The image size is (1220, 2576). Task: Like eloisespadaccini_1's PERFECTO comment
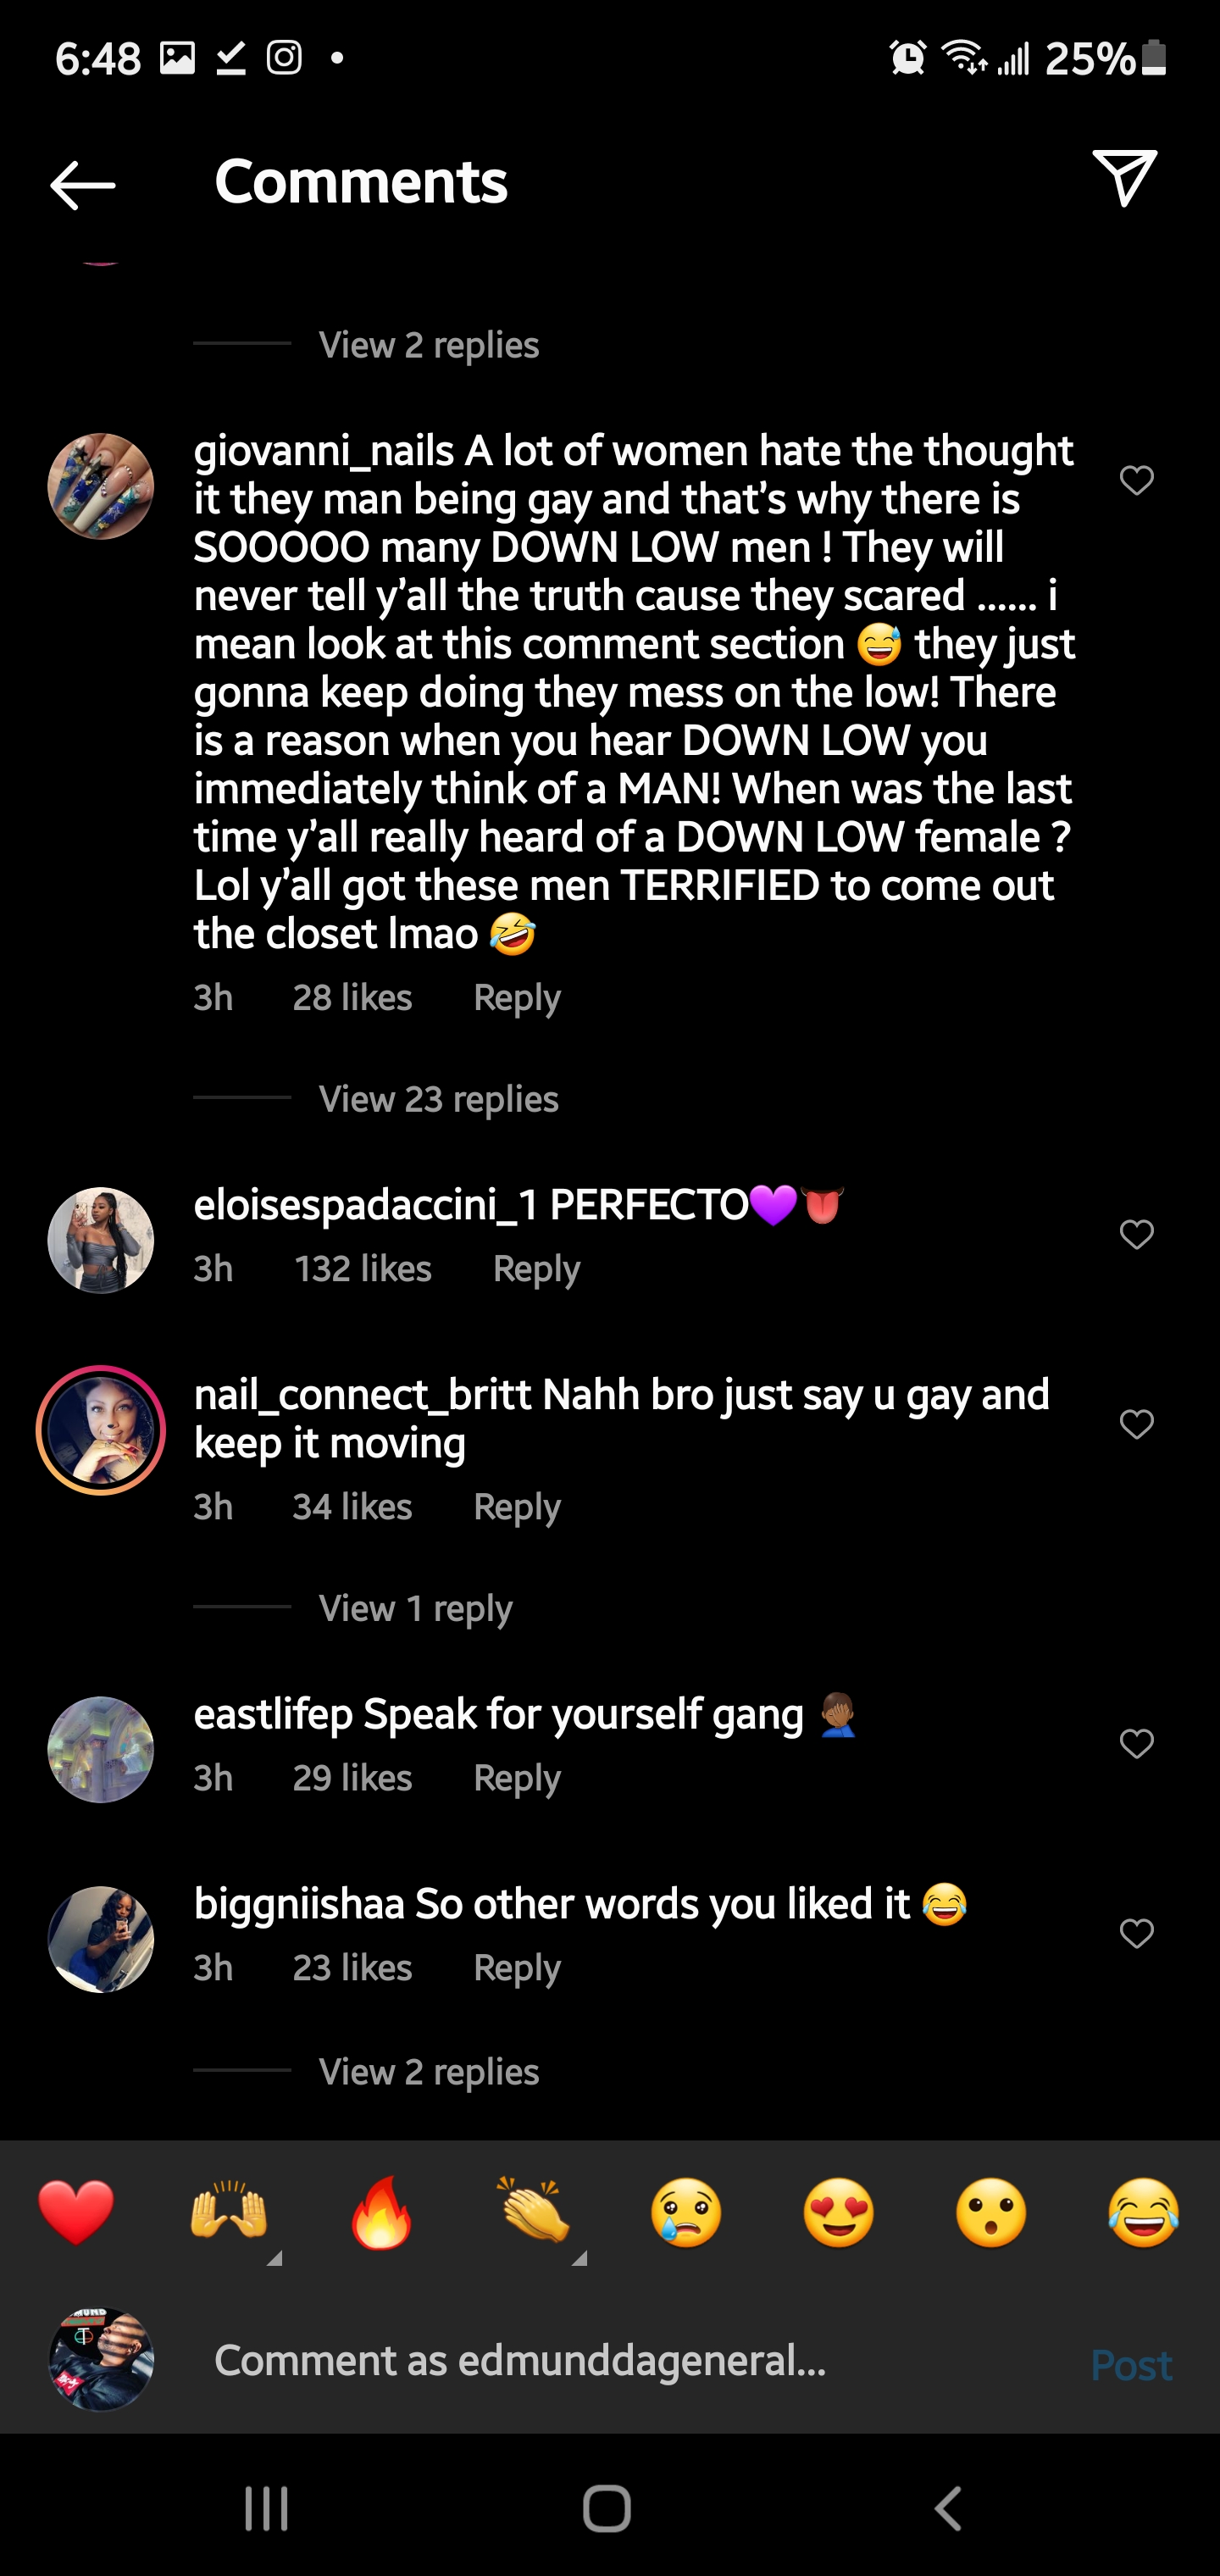1137,1235
